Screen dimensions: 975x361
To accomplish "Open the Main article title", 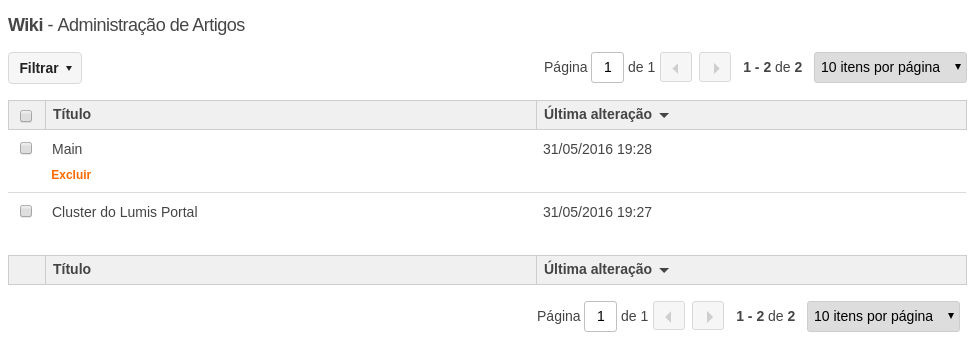I will coord(67,149).
